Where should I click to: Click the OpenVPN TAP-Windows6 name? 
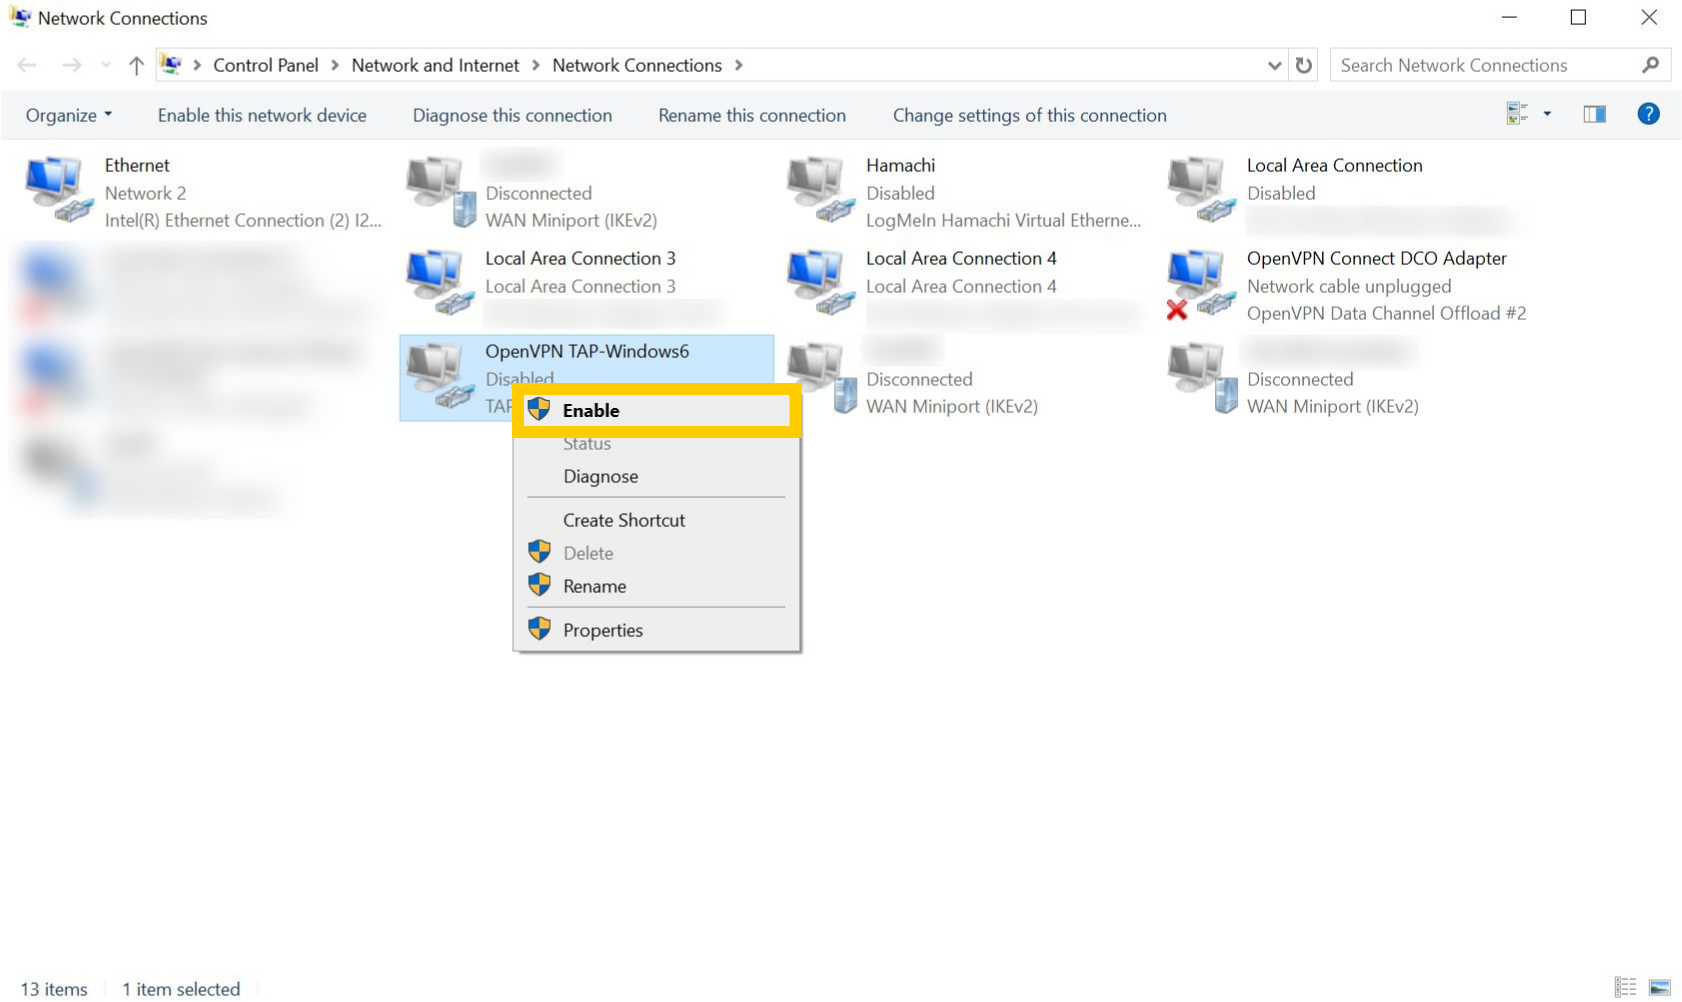(587, 351)
